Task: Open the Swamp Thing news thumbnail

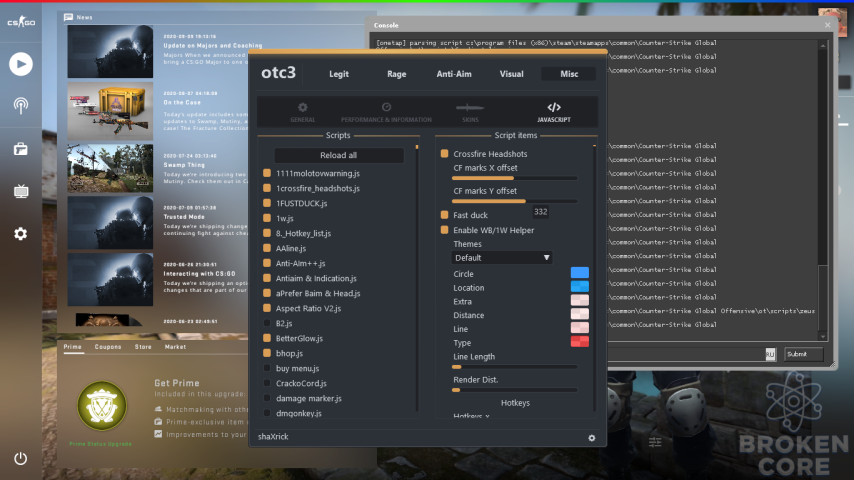Action: click(110, 168)
